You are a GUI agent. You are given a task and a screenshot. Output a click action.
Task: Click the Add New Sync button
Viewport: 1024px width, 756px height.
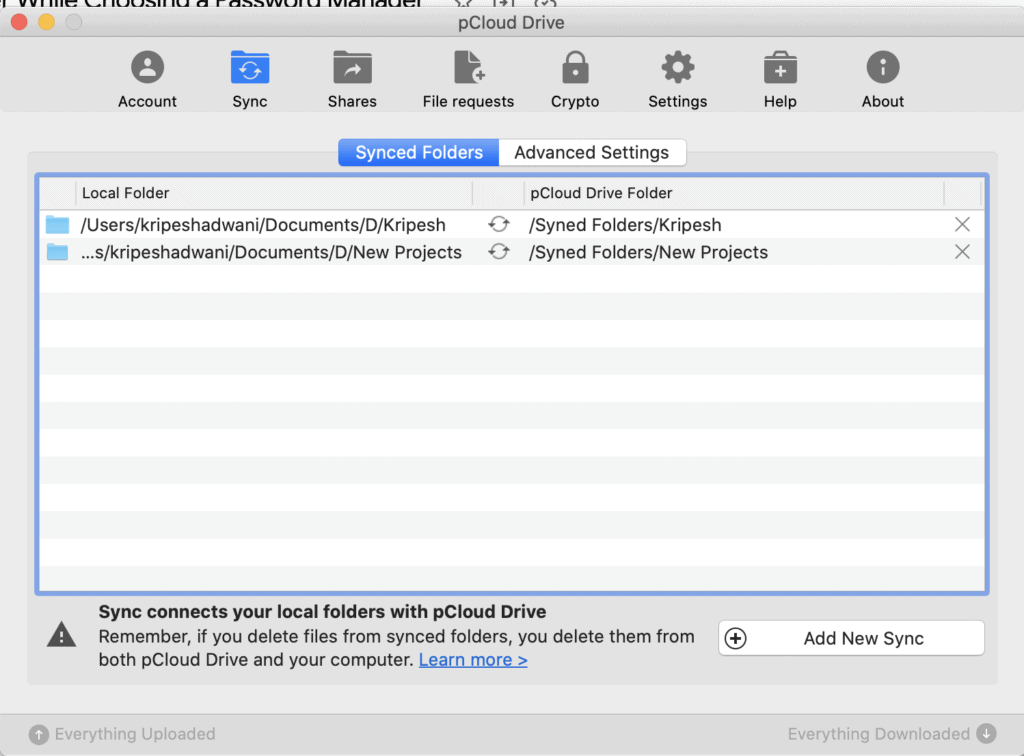tap(851, 638)
